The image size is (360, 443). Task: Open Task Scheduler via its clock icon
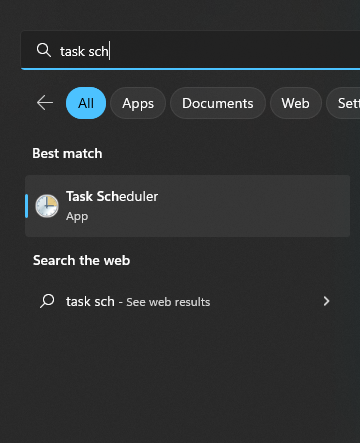(47, 206)
